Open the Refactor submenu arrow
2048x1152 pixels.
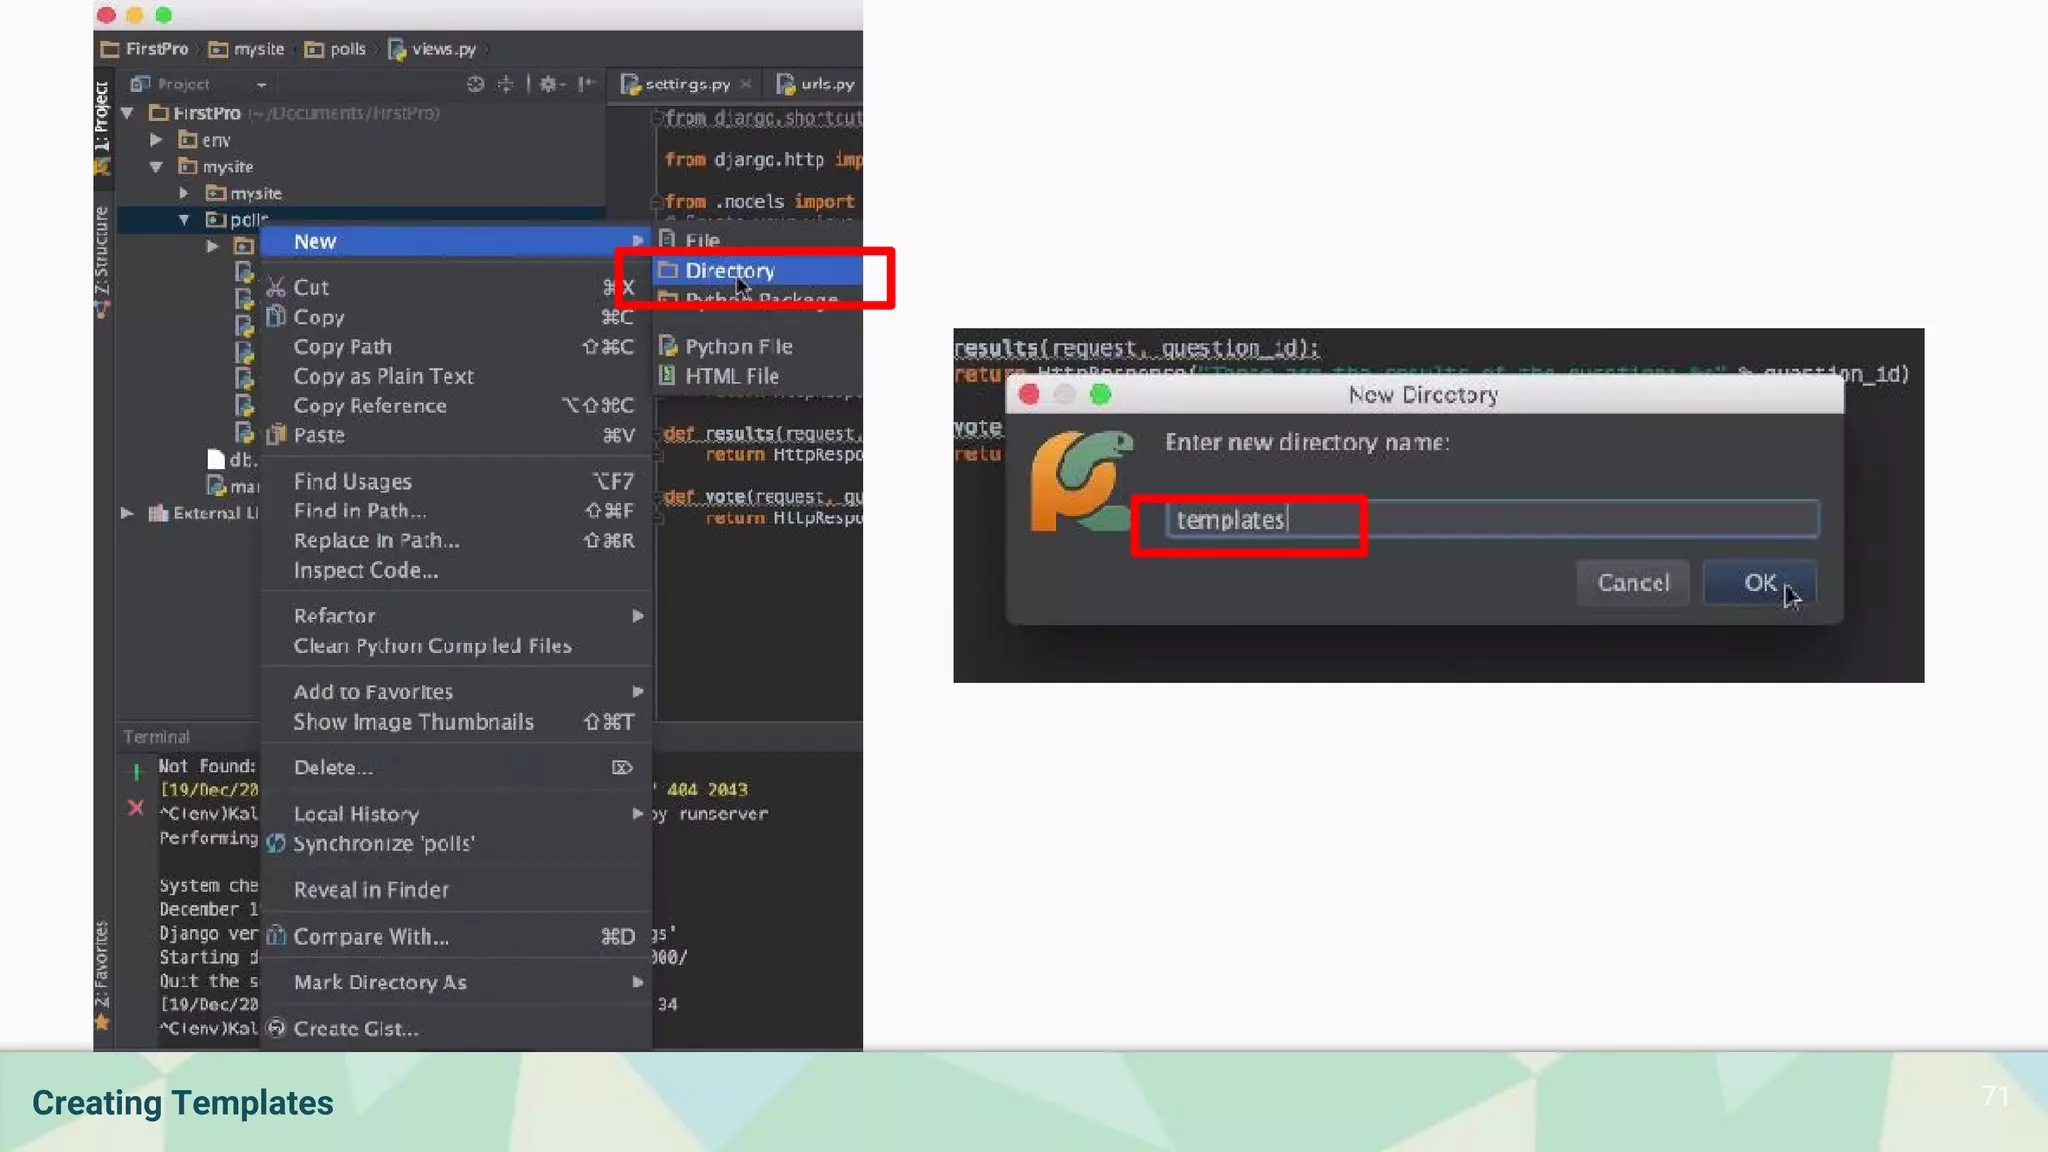[638, 616]
